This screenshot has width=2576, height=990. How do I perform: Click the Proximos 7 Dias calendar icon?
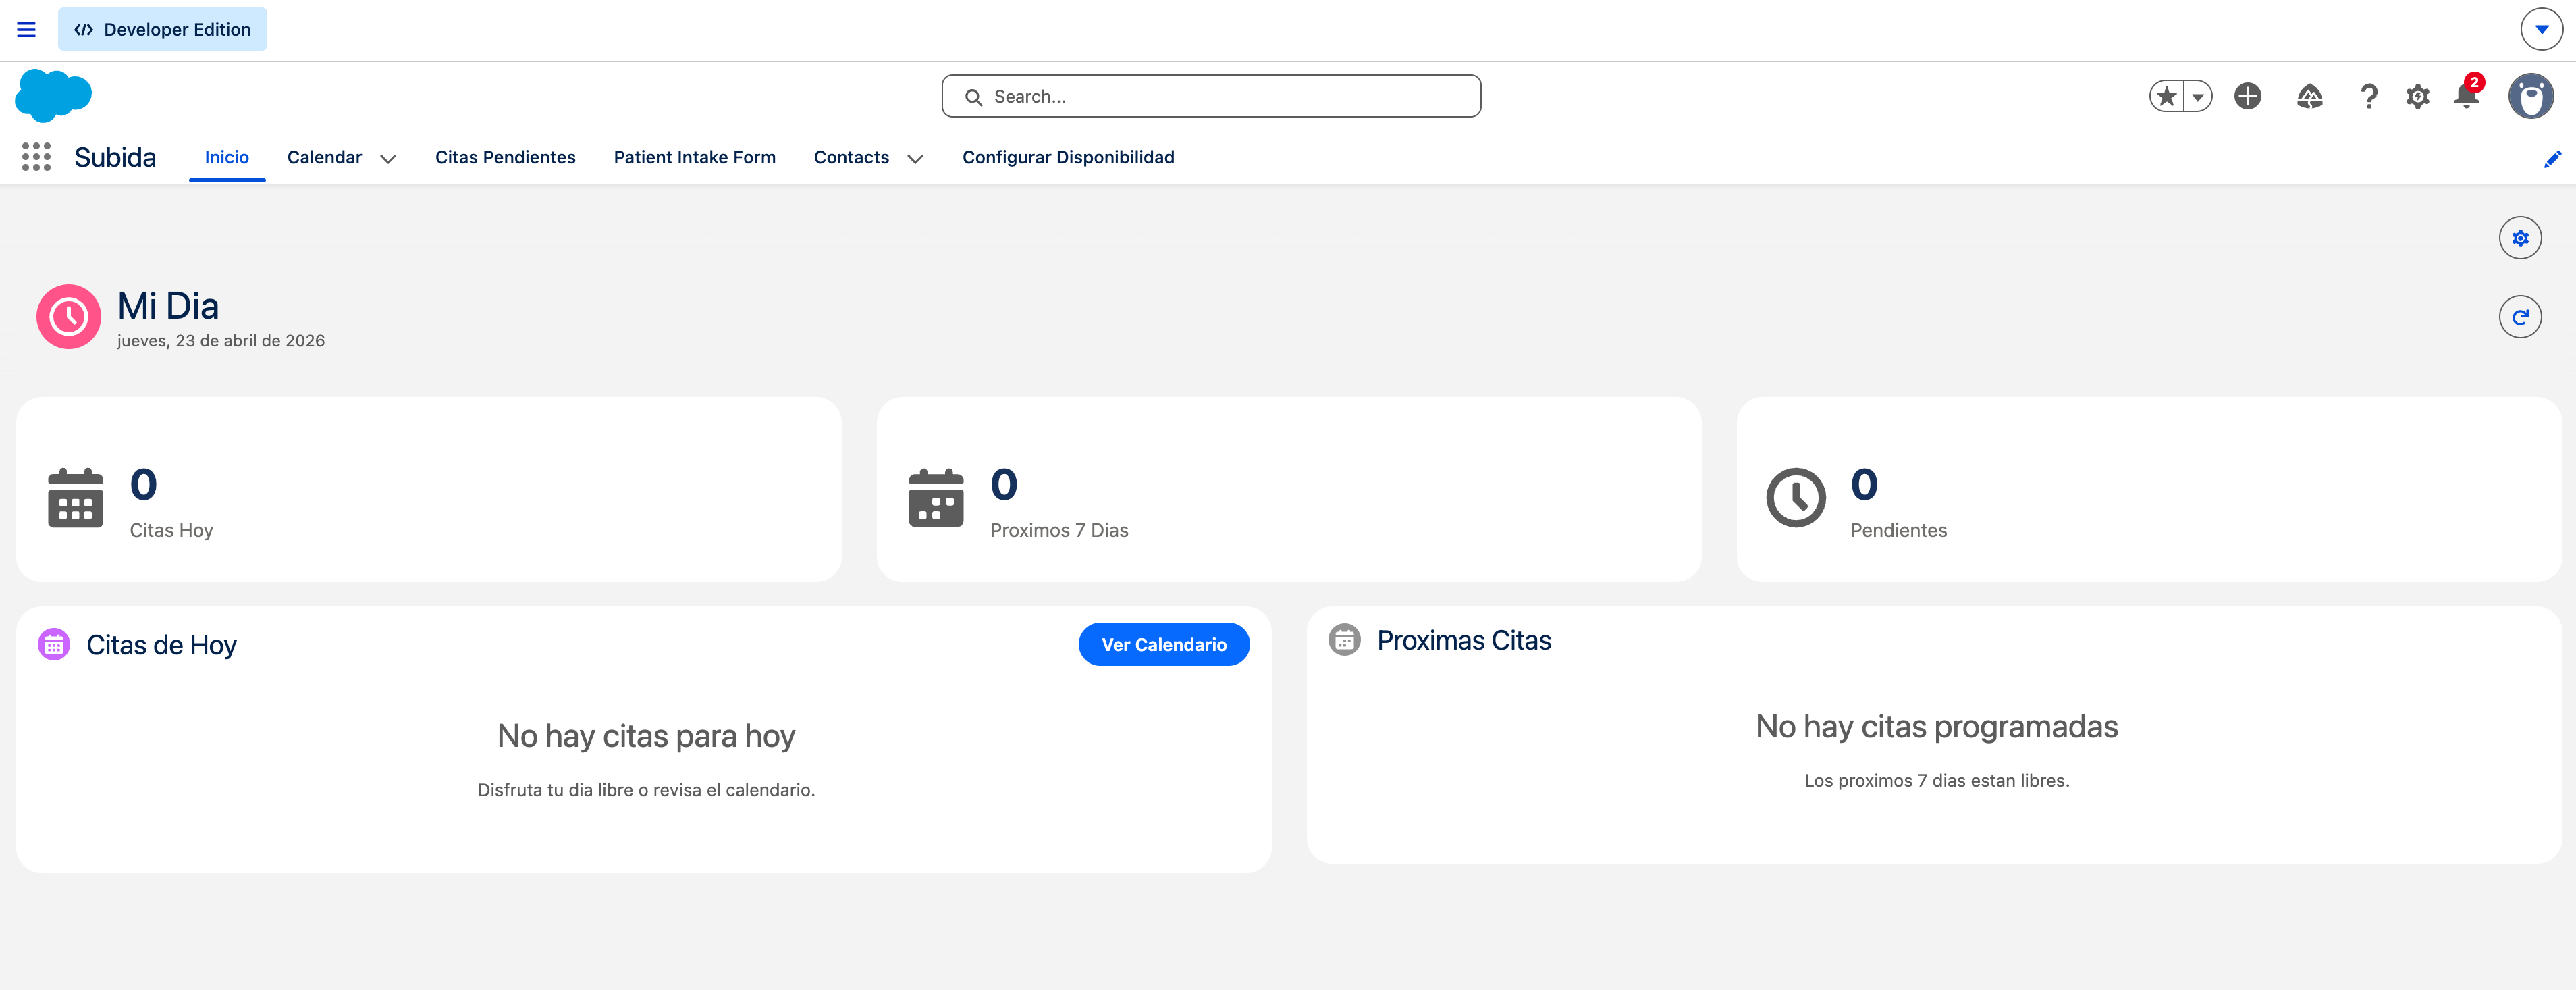click(x=936, y=497)
